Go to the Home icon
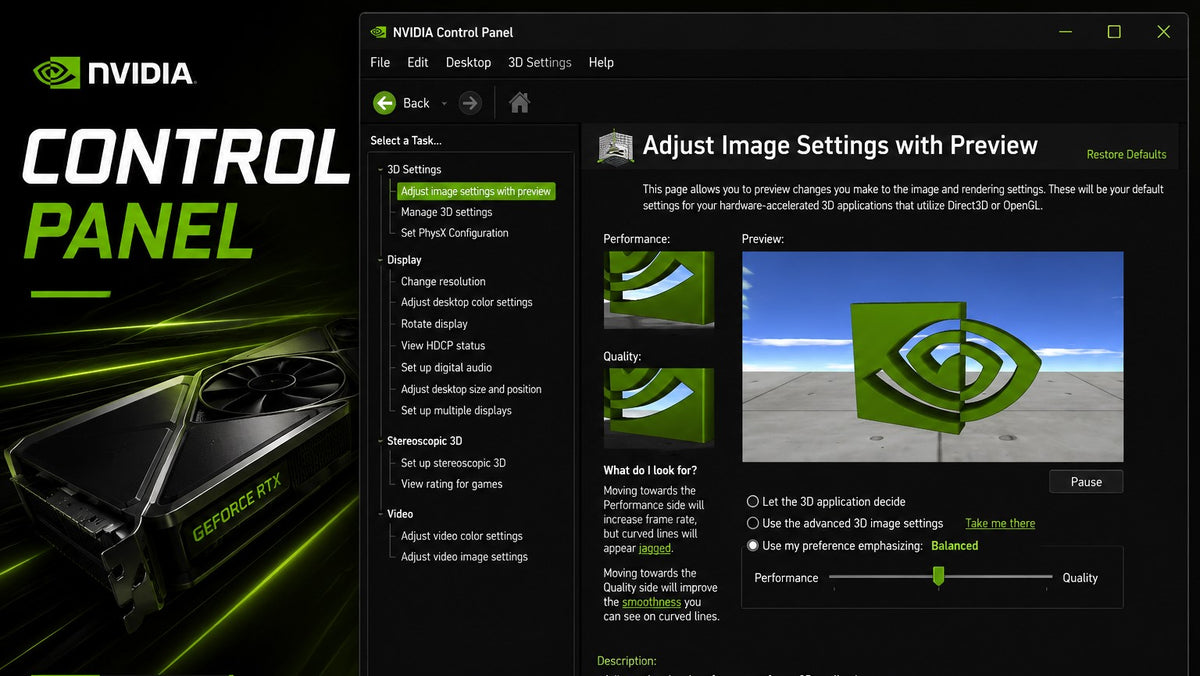 tap(519, 102)
